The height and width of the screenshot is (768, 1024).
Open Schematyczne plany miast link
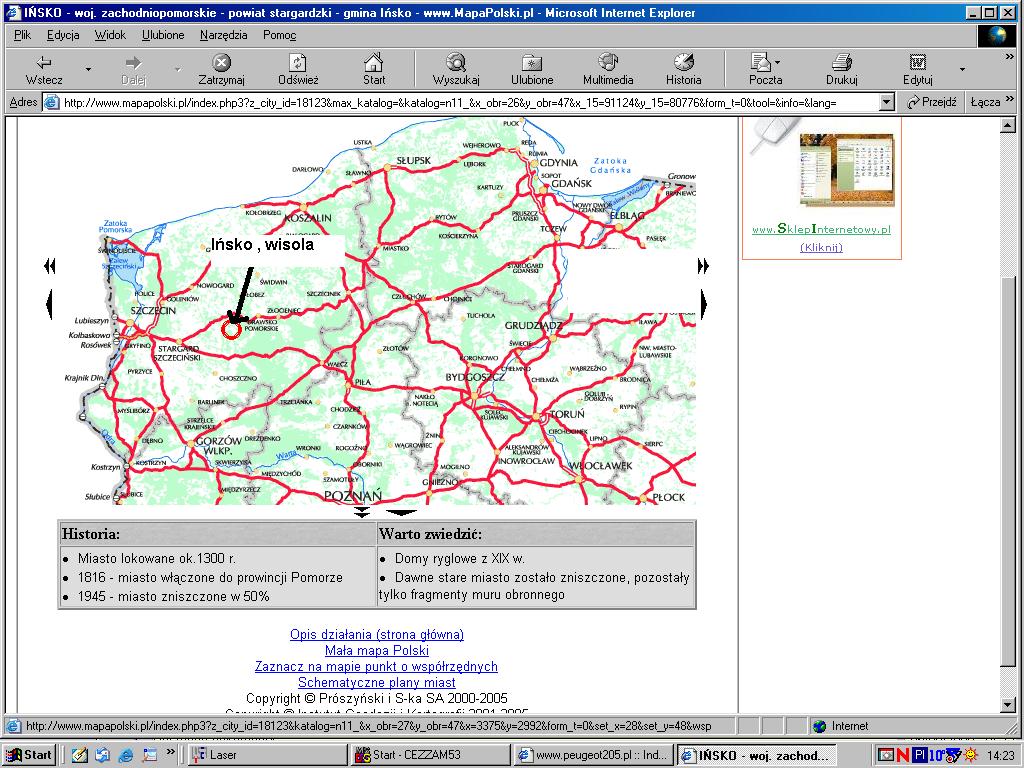(376, 683)
